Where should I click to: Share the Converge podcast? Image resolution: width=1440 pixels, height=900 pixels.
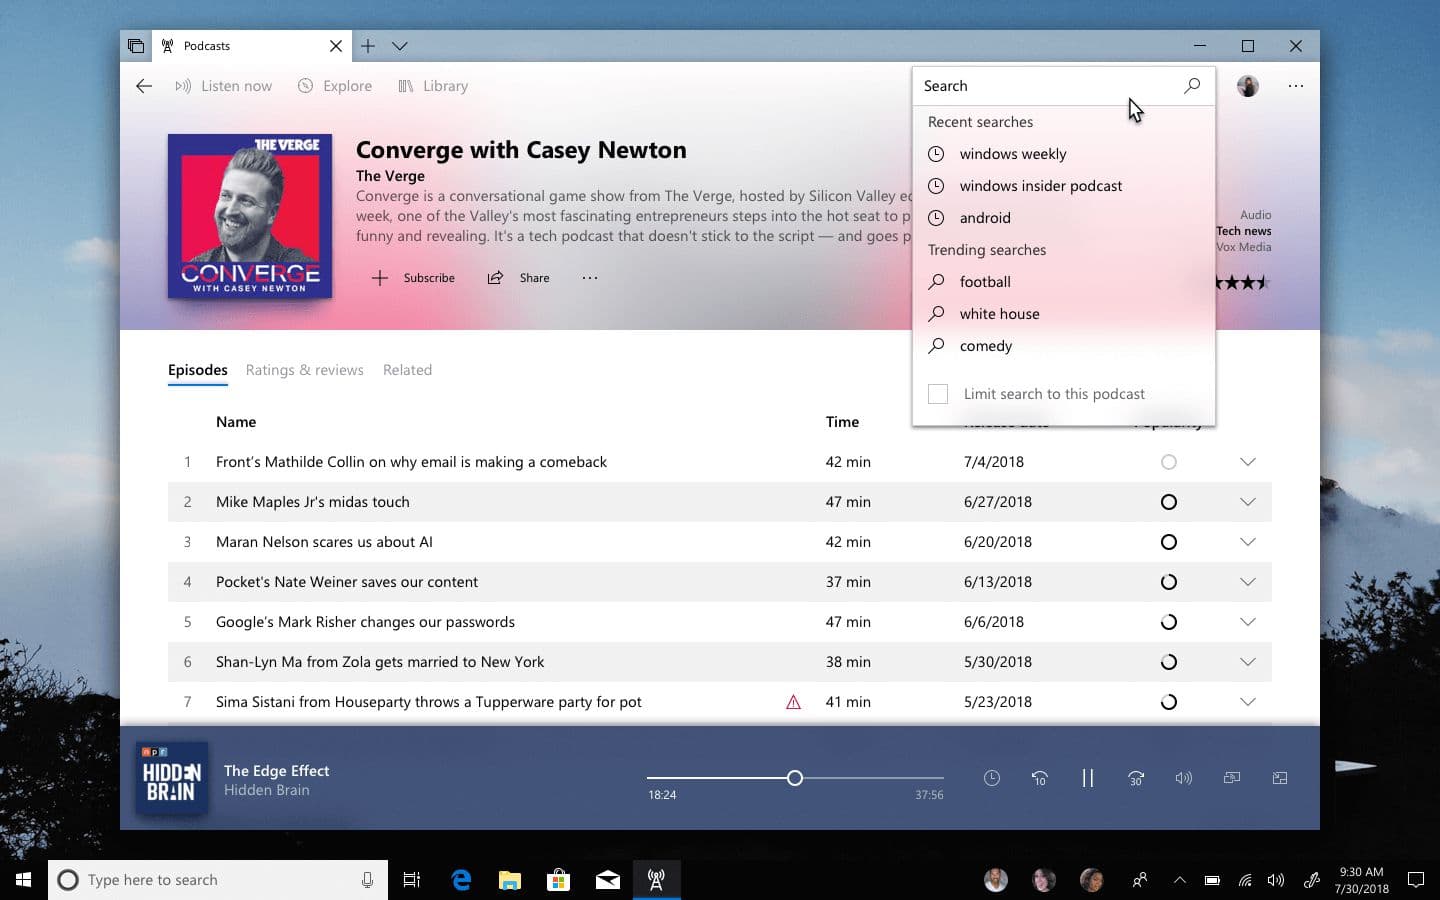pos(518,278)
